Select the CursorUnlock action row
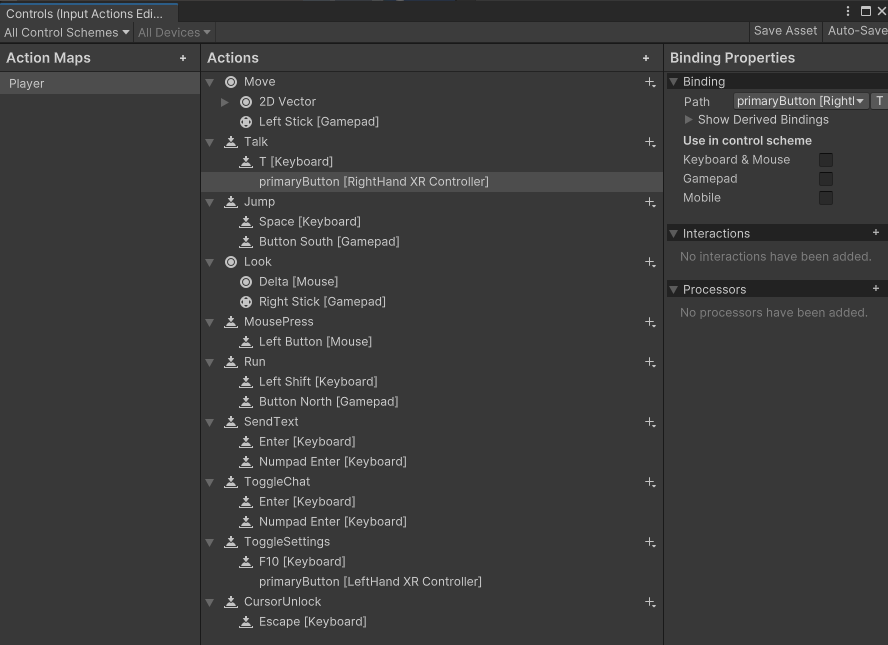Viewport: 888px width, 645px height. 432,602
